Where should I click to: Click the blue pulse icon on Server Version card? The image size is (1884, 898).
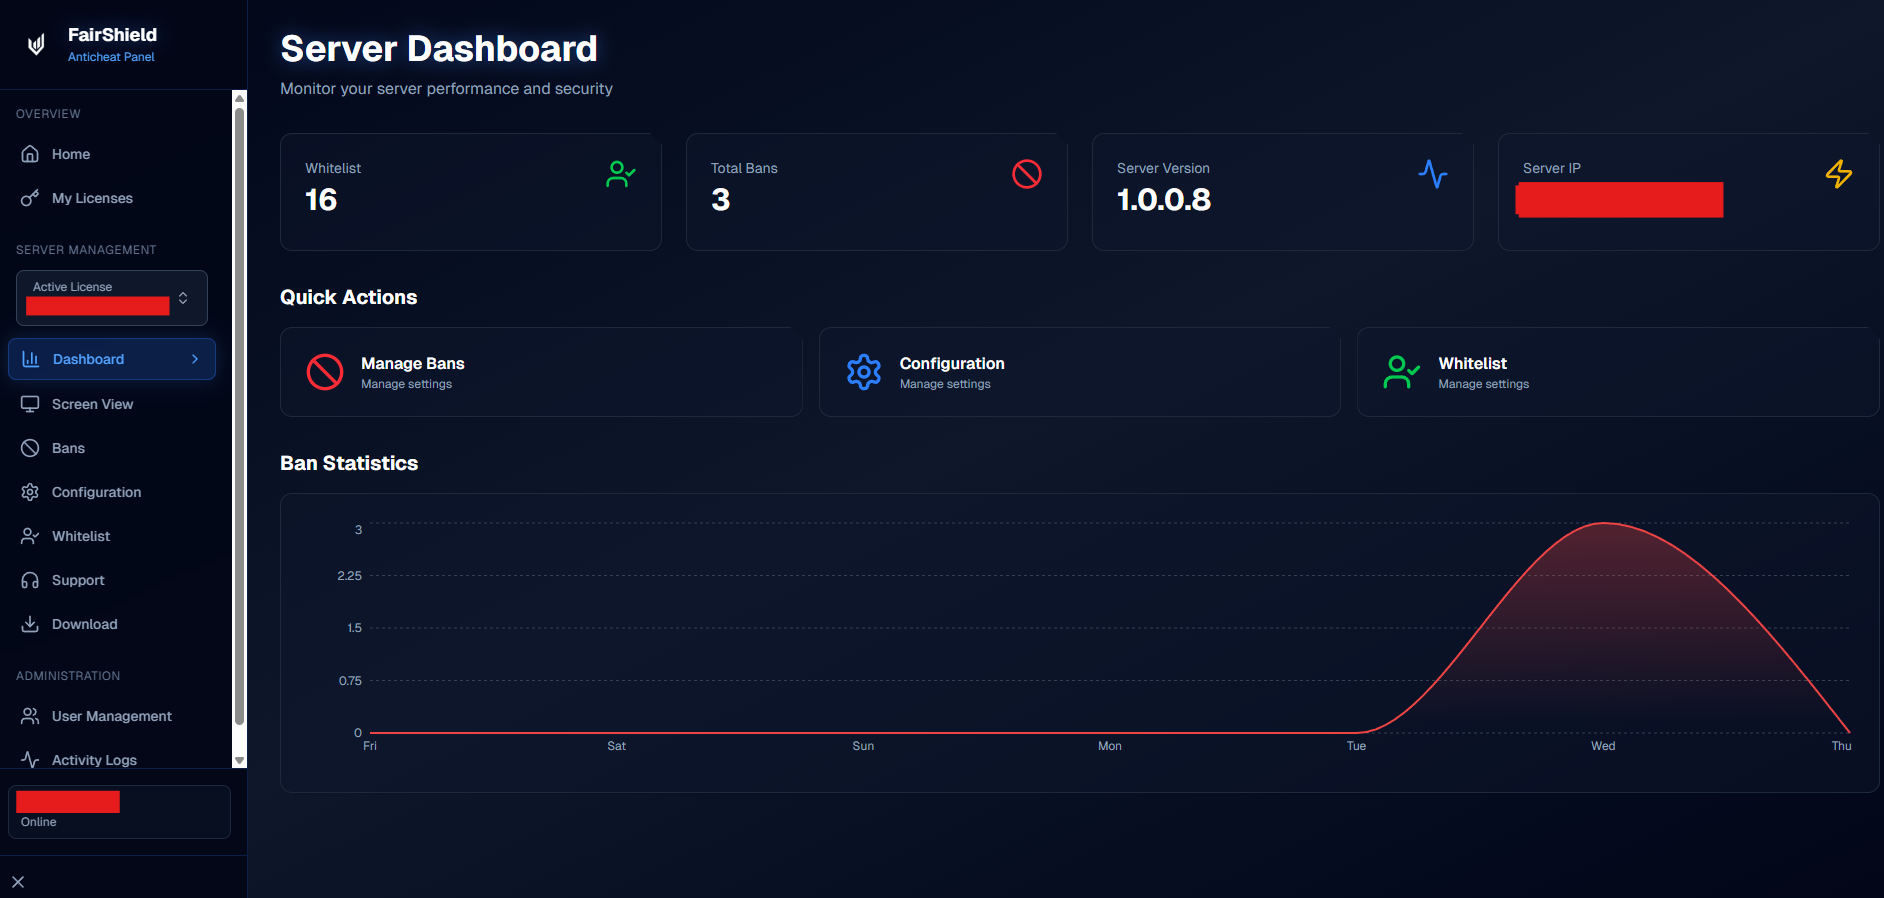(1433, 174)
